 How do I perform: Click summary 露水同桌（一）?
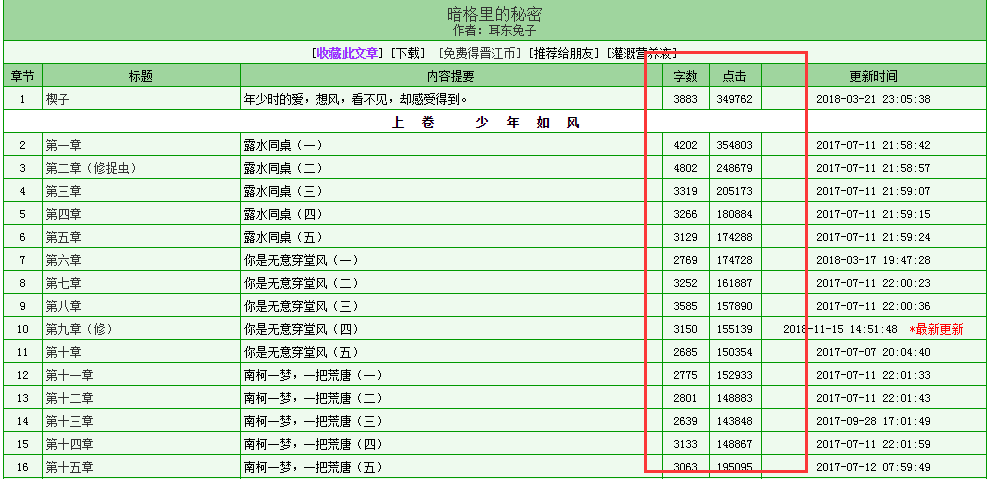coord(283,145)
